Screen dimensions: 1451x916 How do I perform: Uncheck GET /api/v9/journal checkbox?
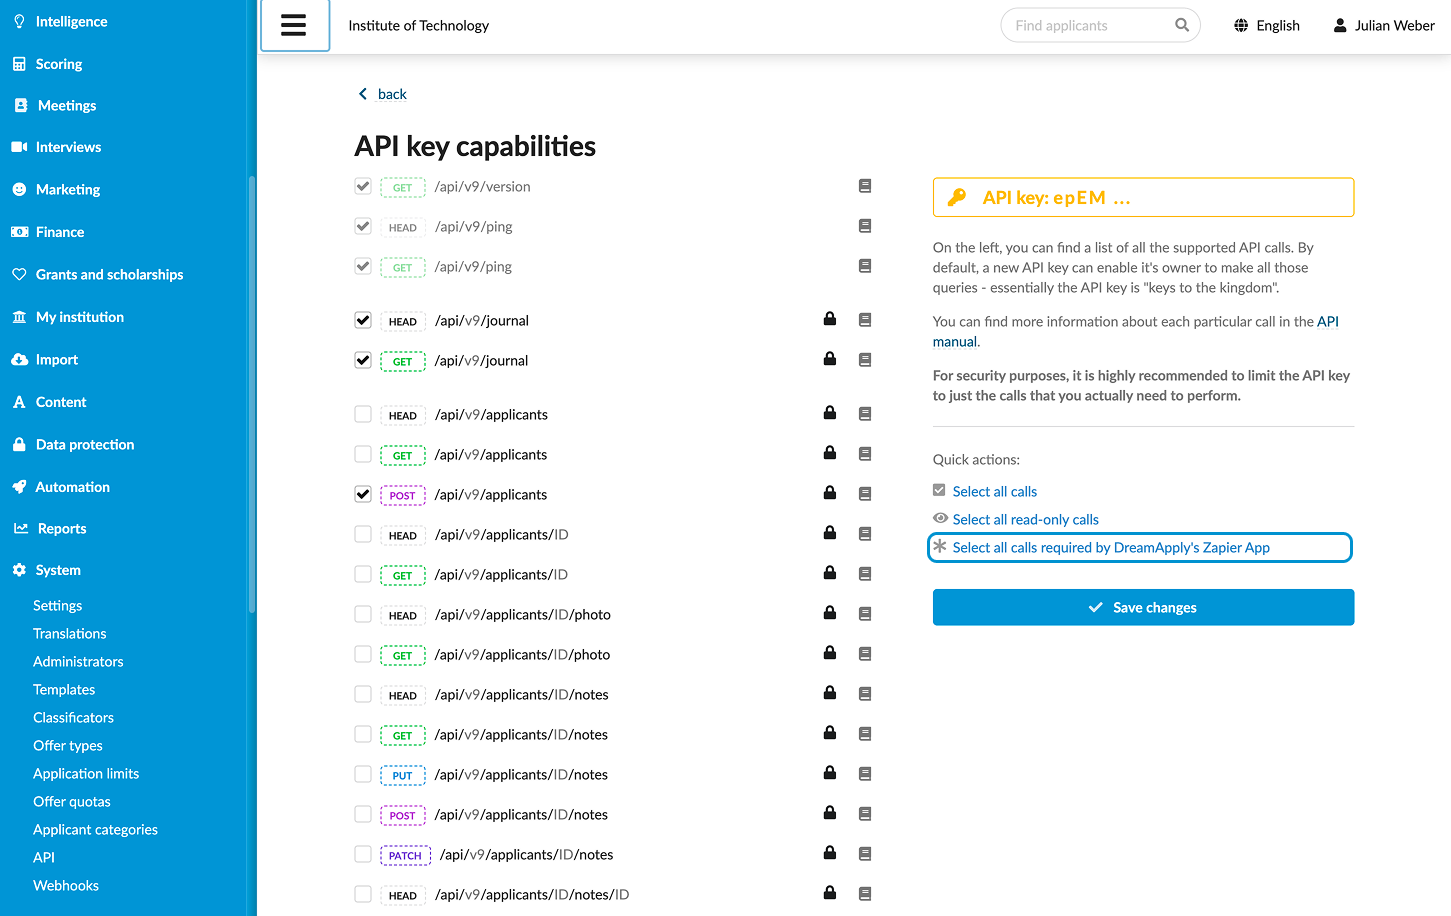pos(363,360)
